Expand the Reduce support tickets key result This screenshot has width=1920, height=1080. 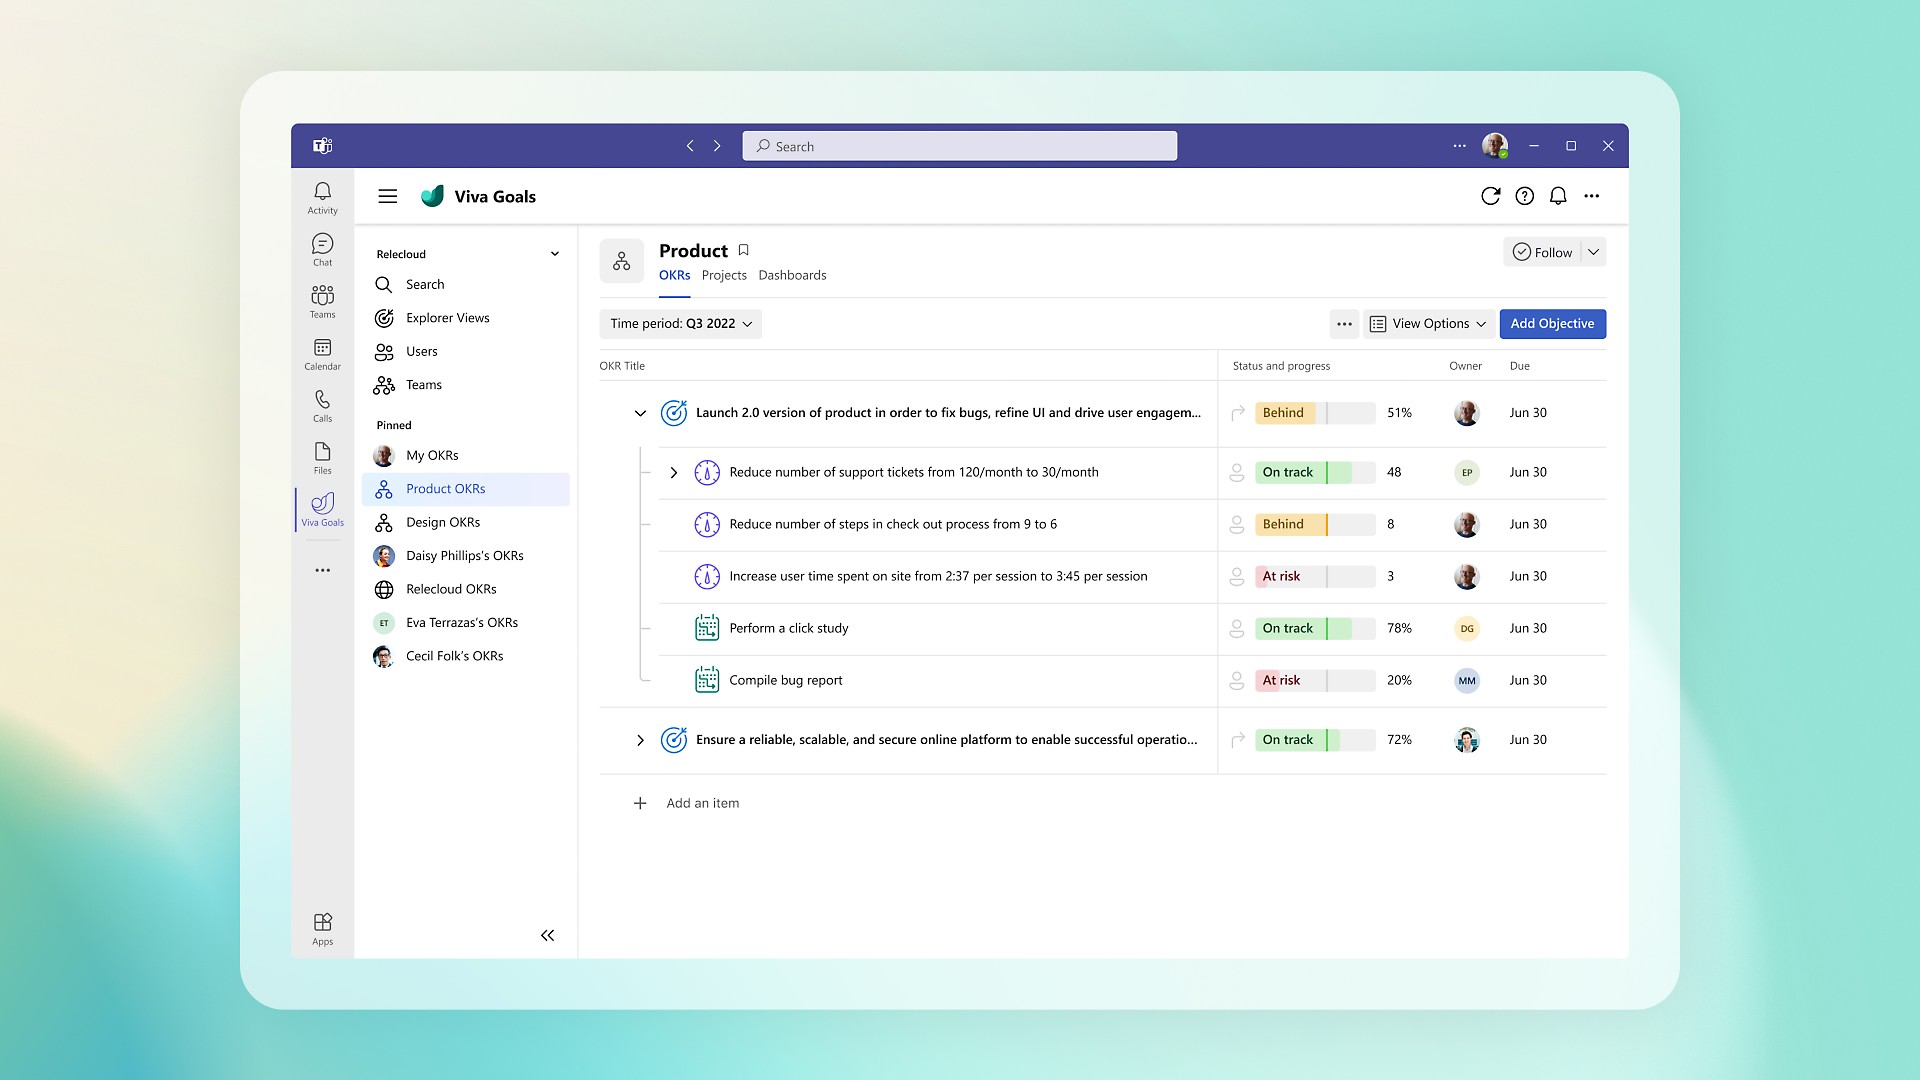(x=674, y=471)
